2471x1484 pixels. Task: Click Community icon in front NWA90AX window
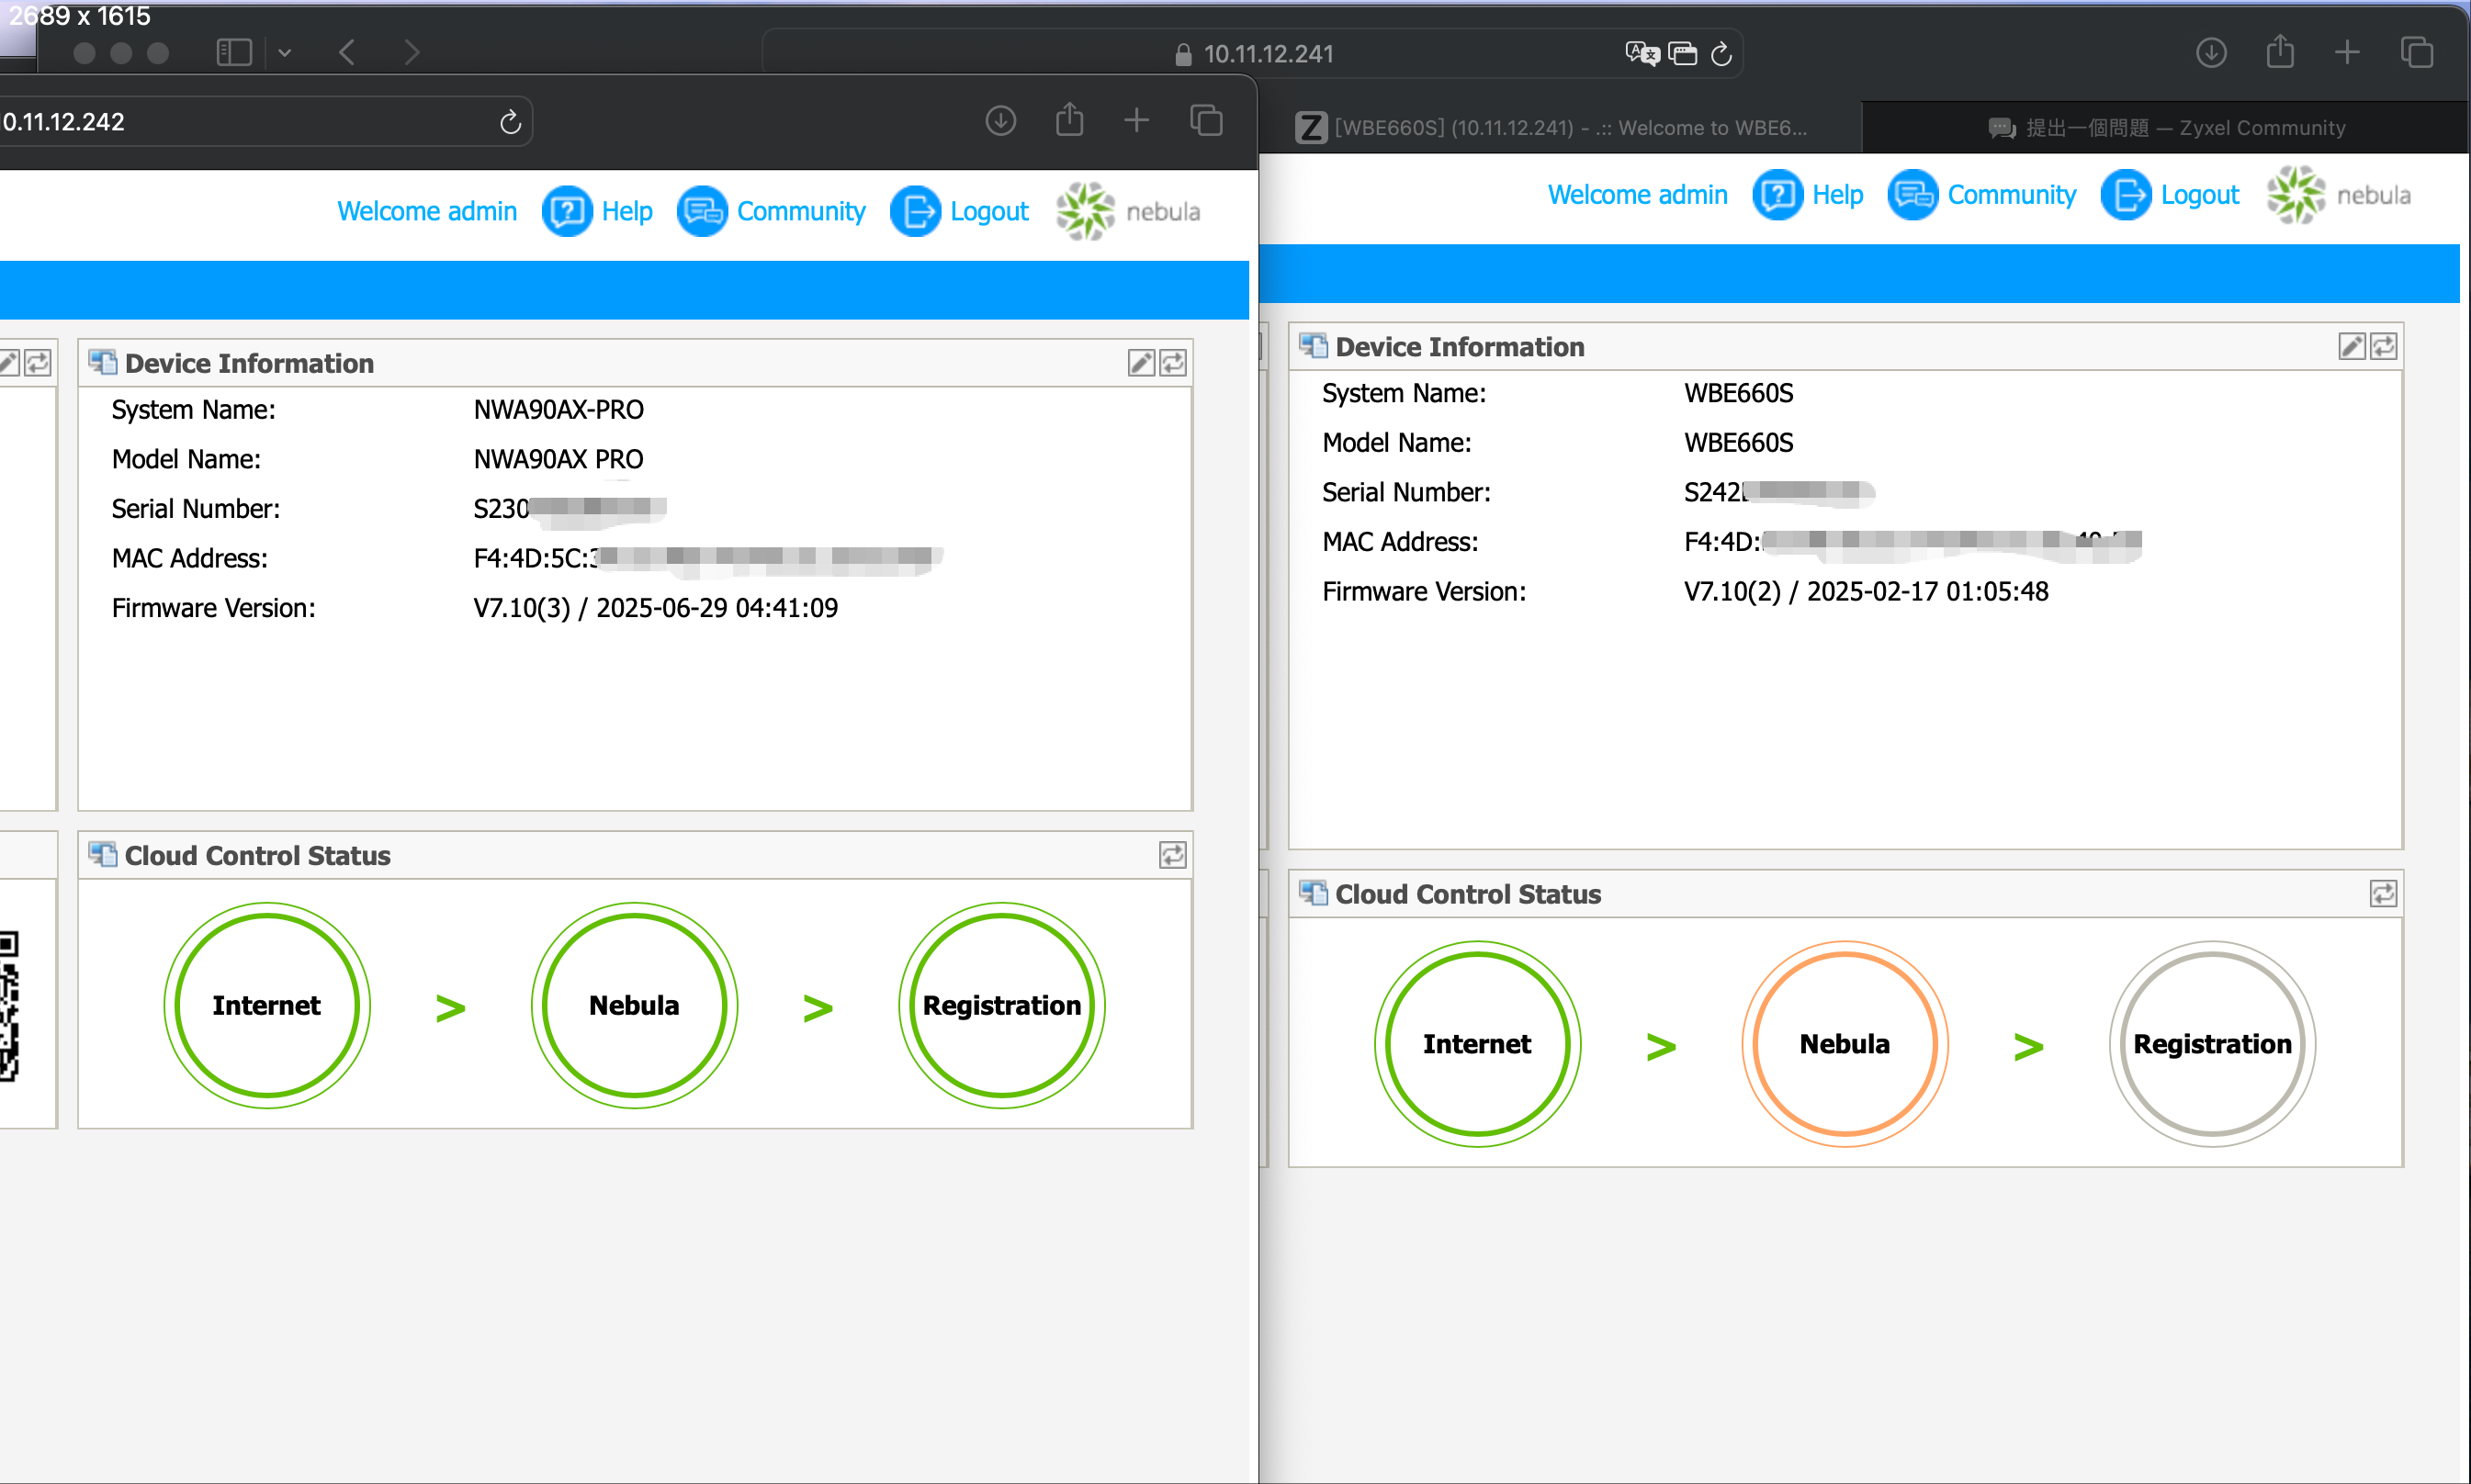tap(702, 212)
